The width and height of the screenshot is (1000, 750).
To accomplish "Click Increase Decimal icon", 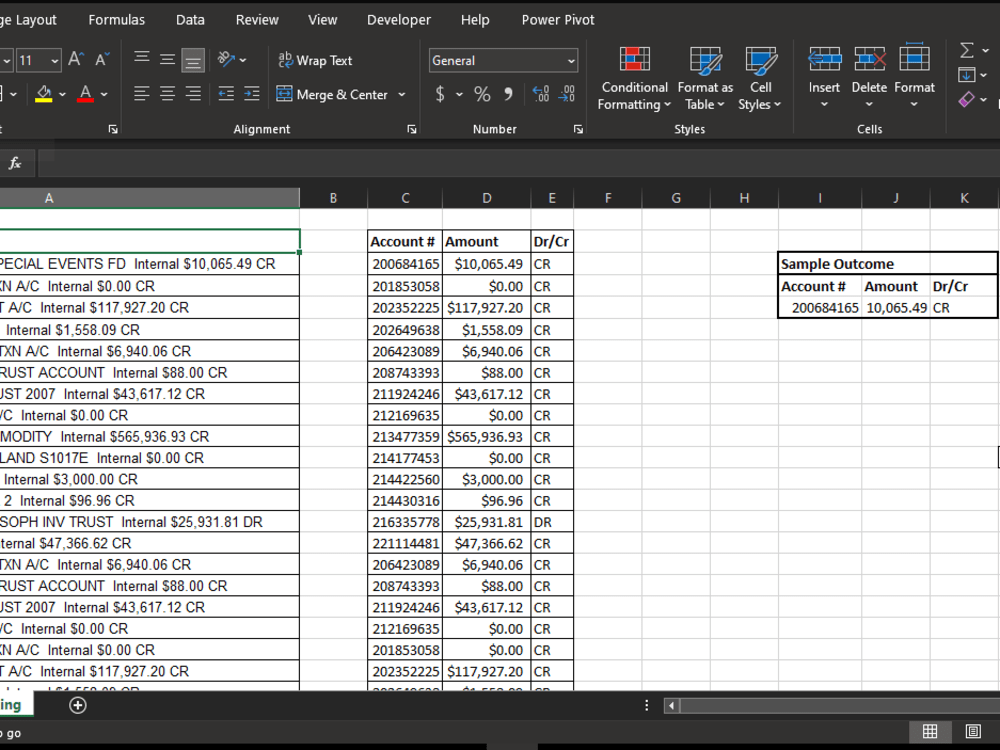I will [541, 94].
